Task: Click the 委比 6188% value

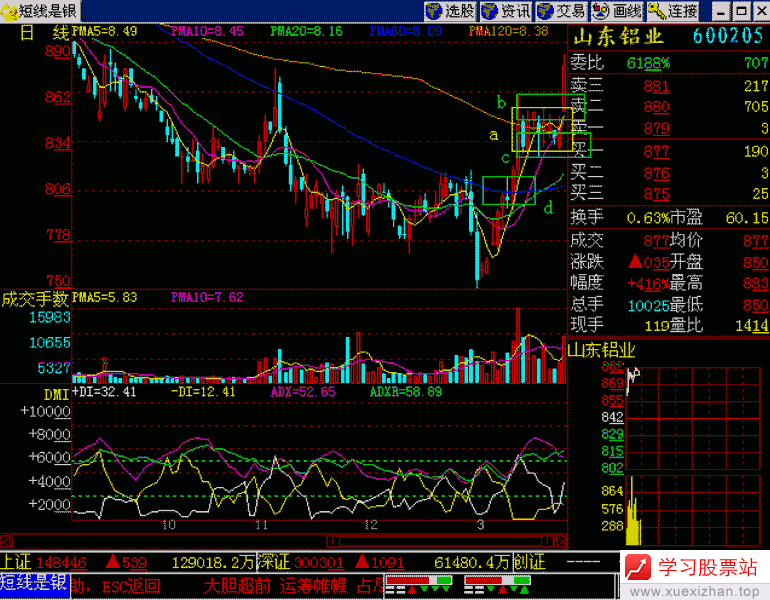Action: coord(648,63)
